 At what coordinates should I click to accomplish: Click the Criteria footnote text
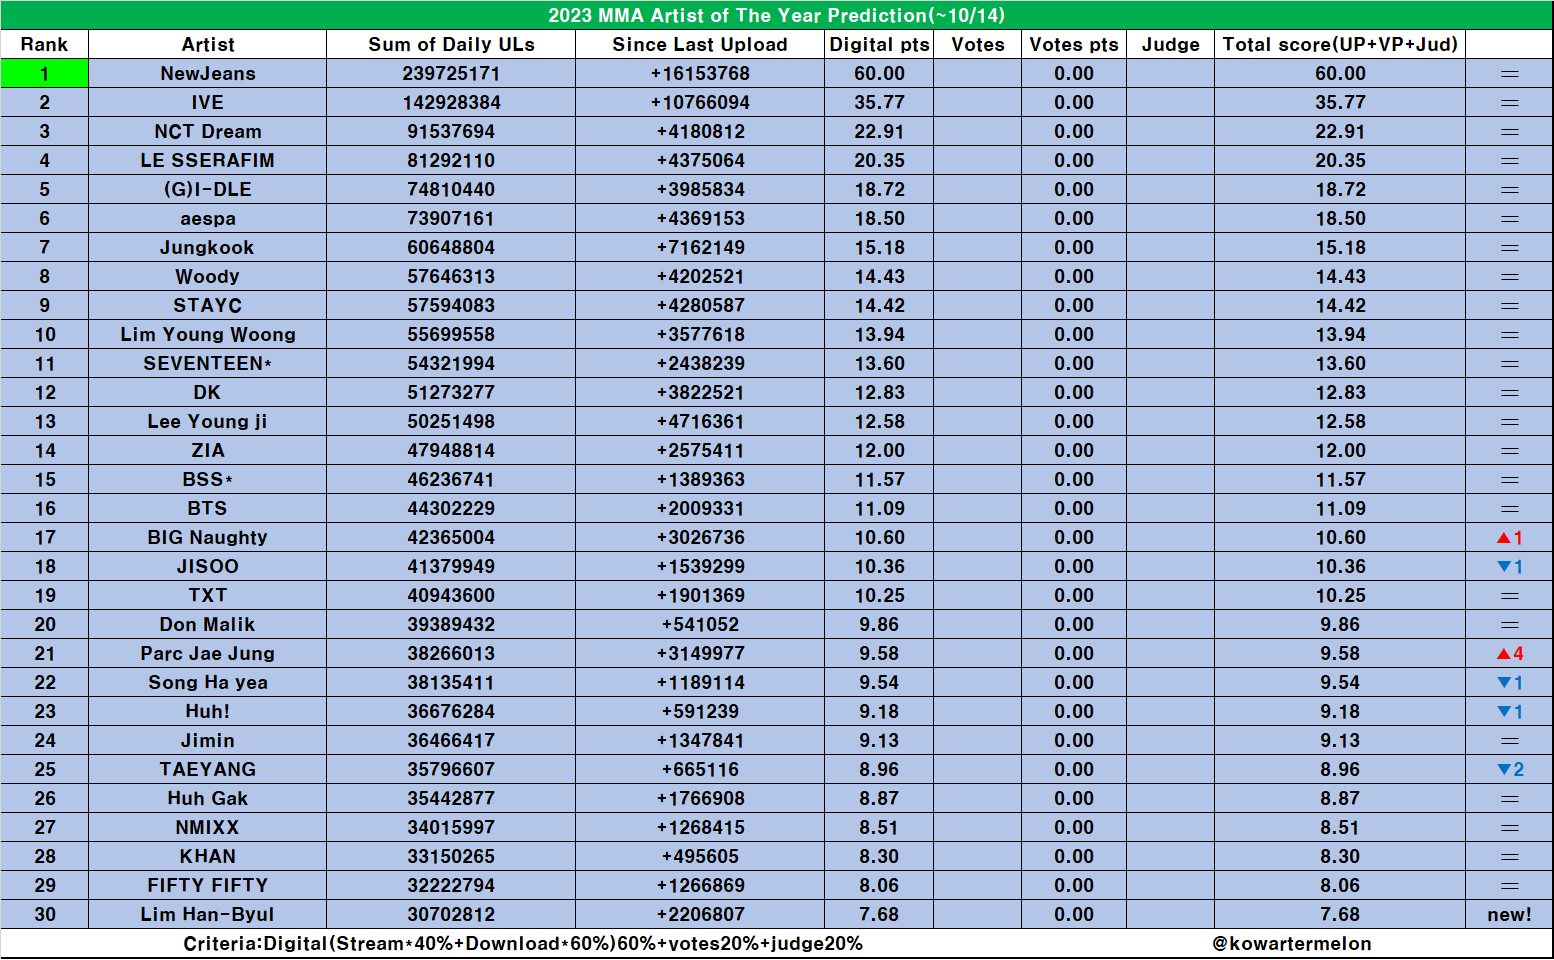[x=523, y=944]
